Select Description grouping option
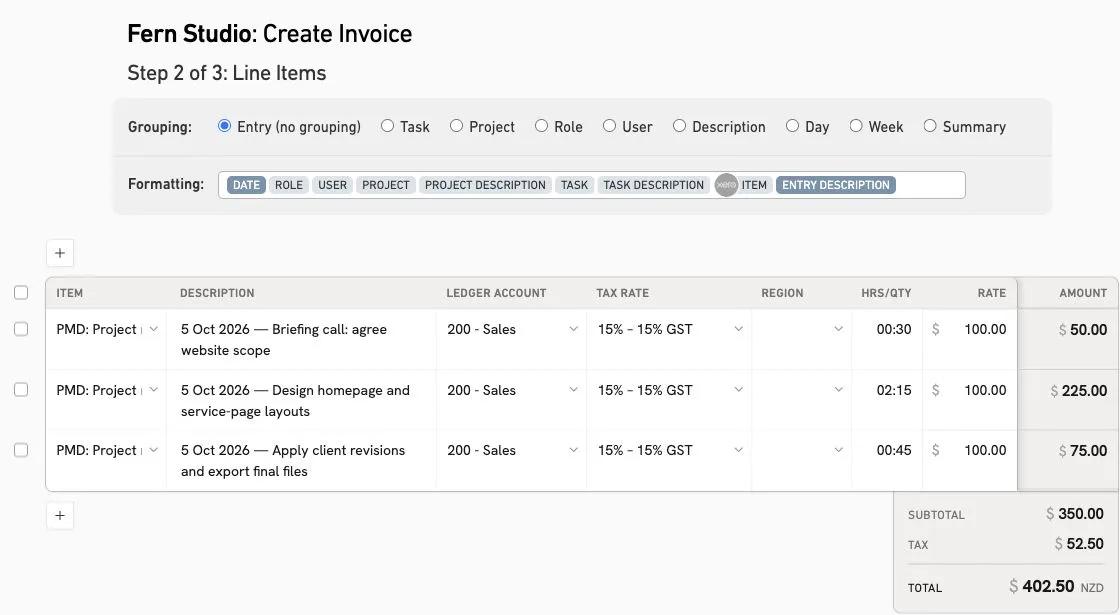1120x615 pixels. (x=679, y=126)
